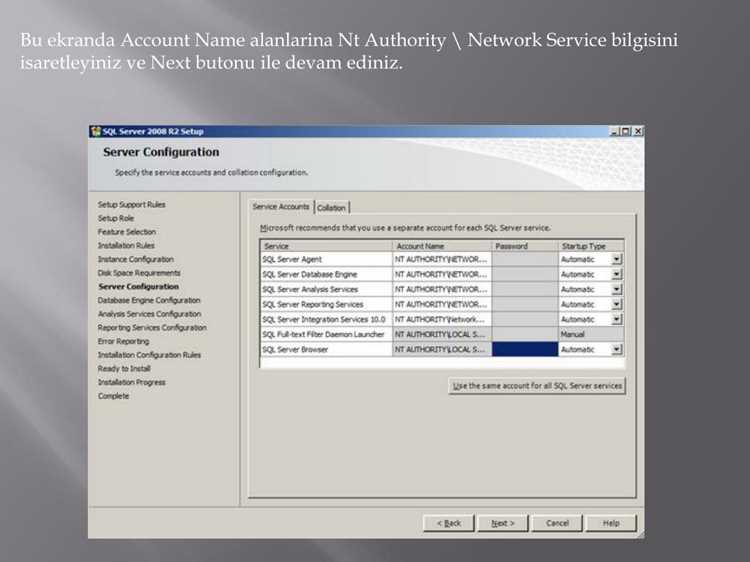Select Account Name cell for SQL Server Agent
Screen dimensions: 750x562
[x=442, y=259]
